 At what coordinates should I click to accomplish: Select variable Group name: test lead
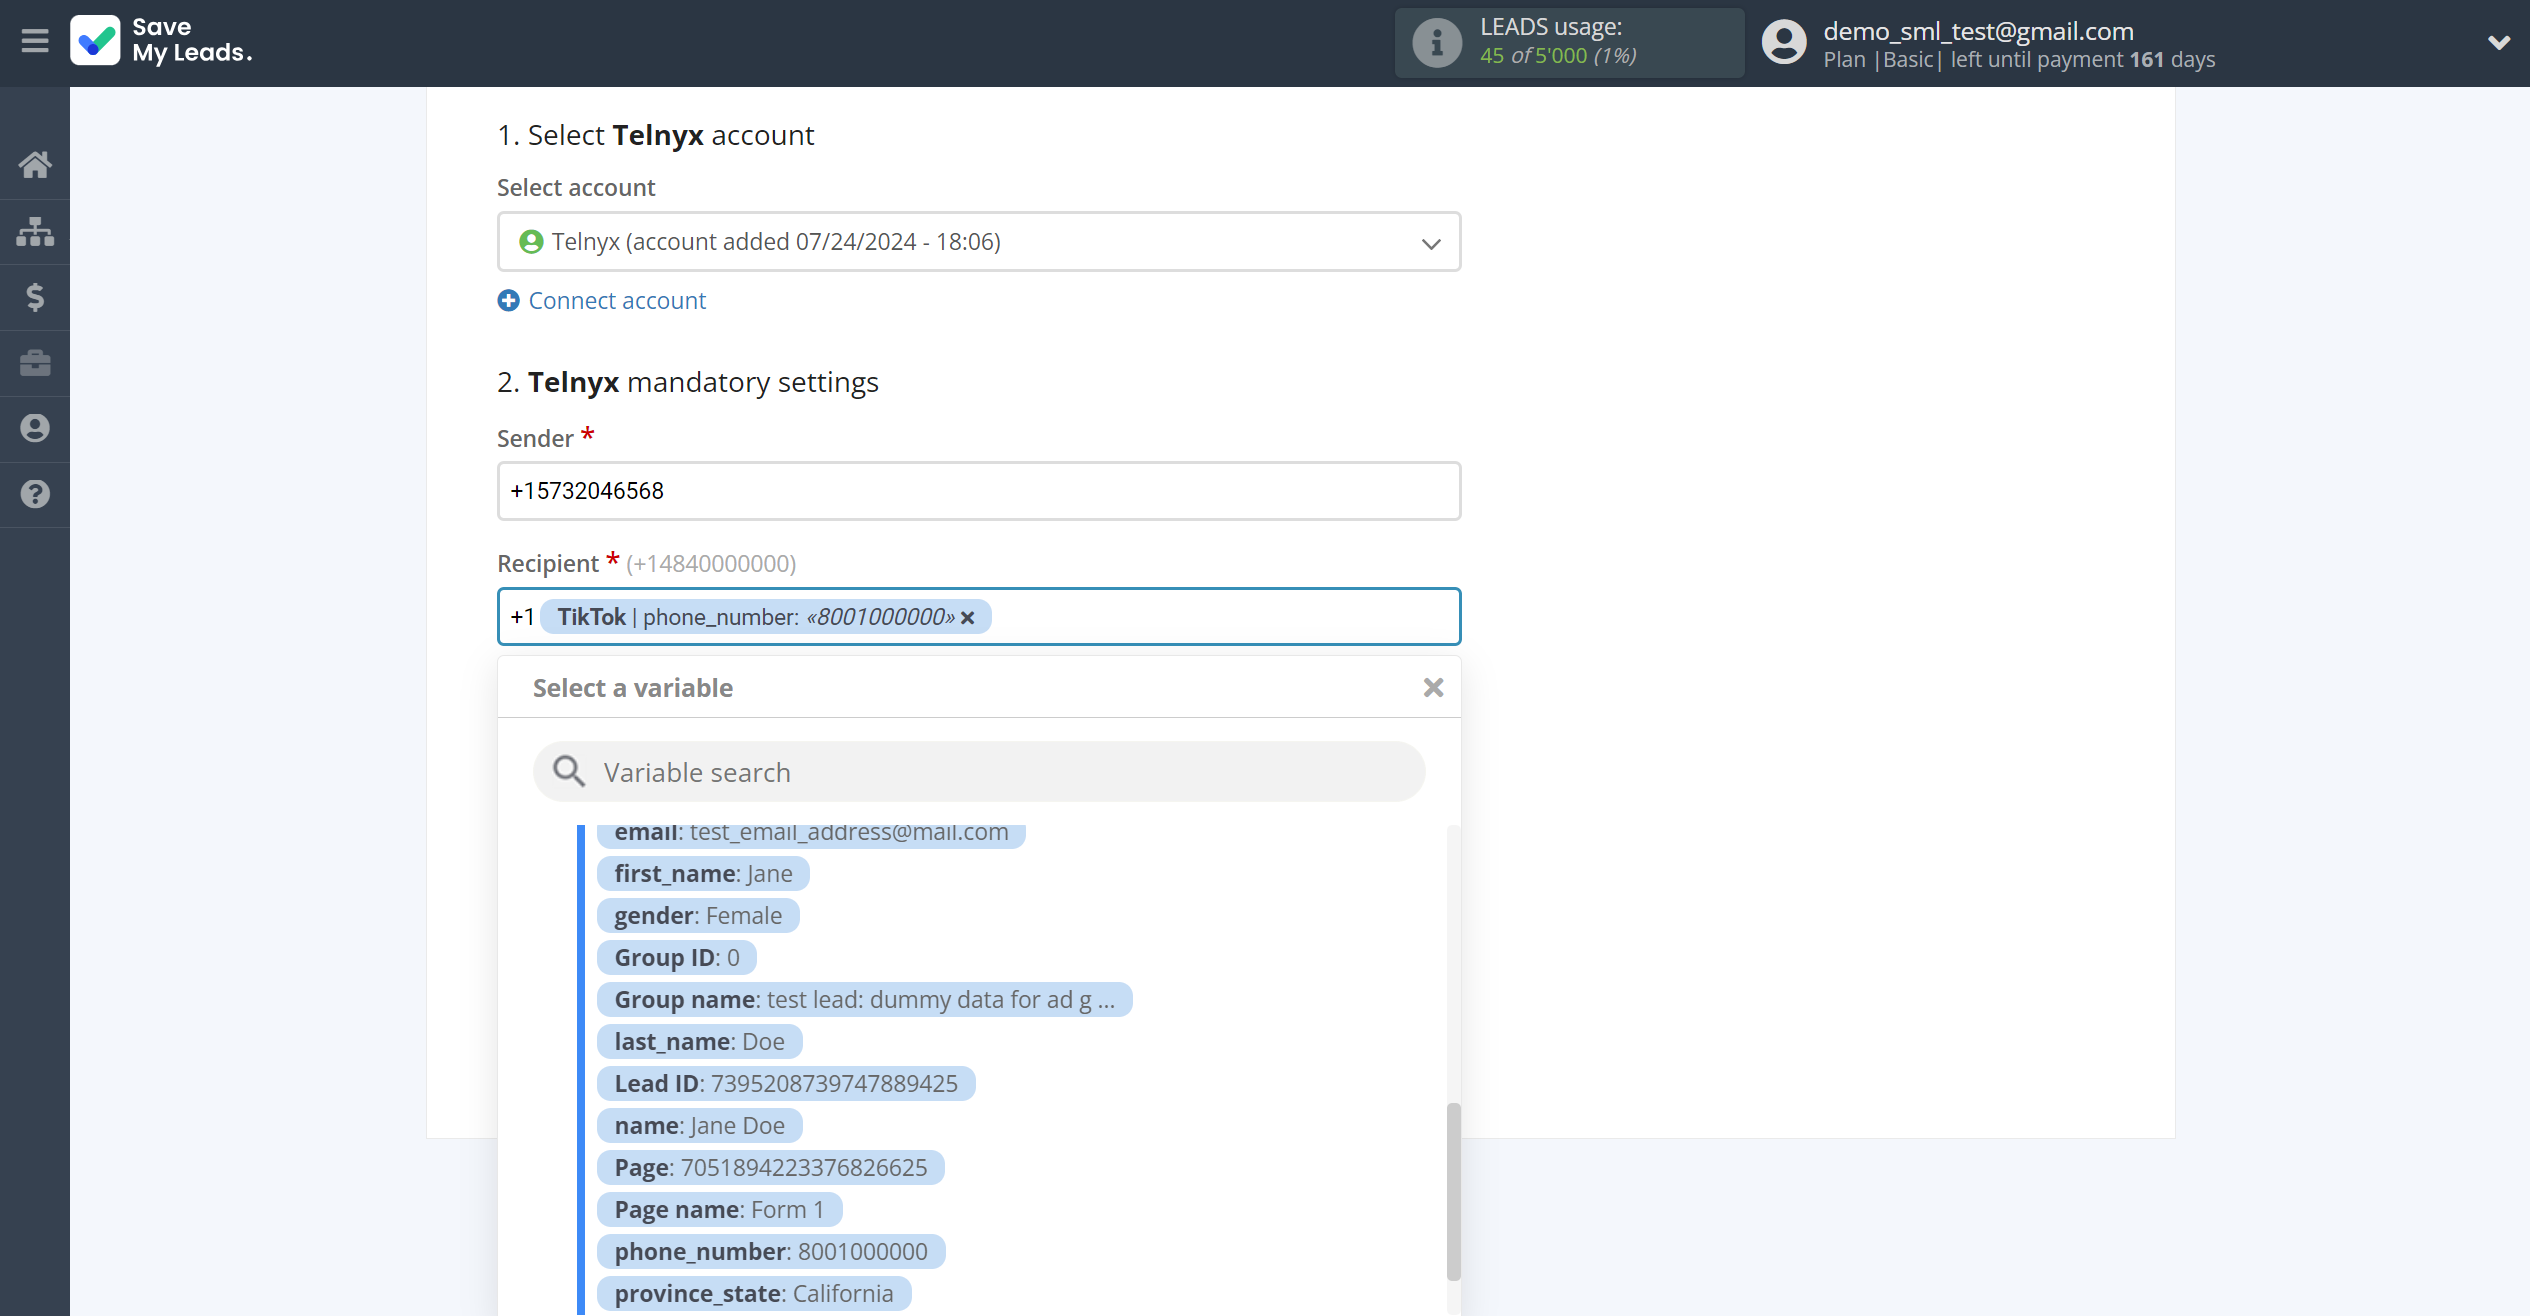[x=864, y=1000]
